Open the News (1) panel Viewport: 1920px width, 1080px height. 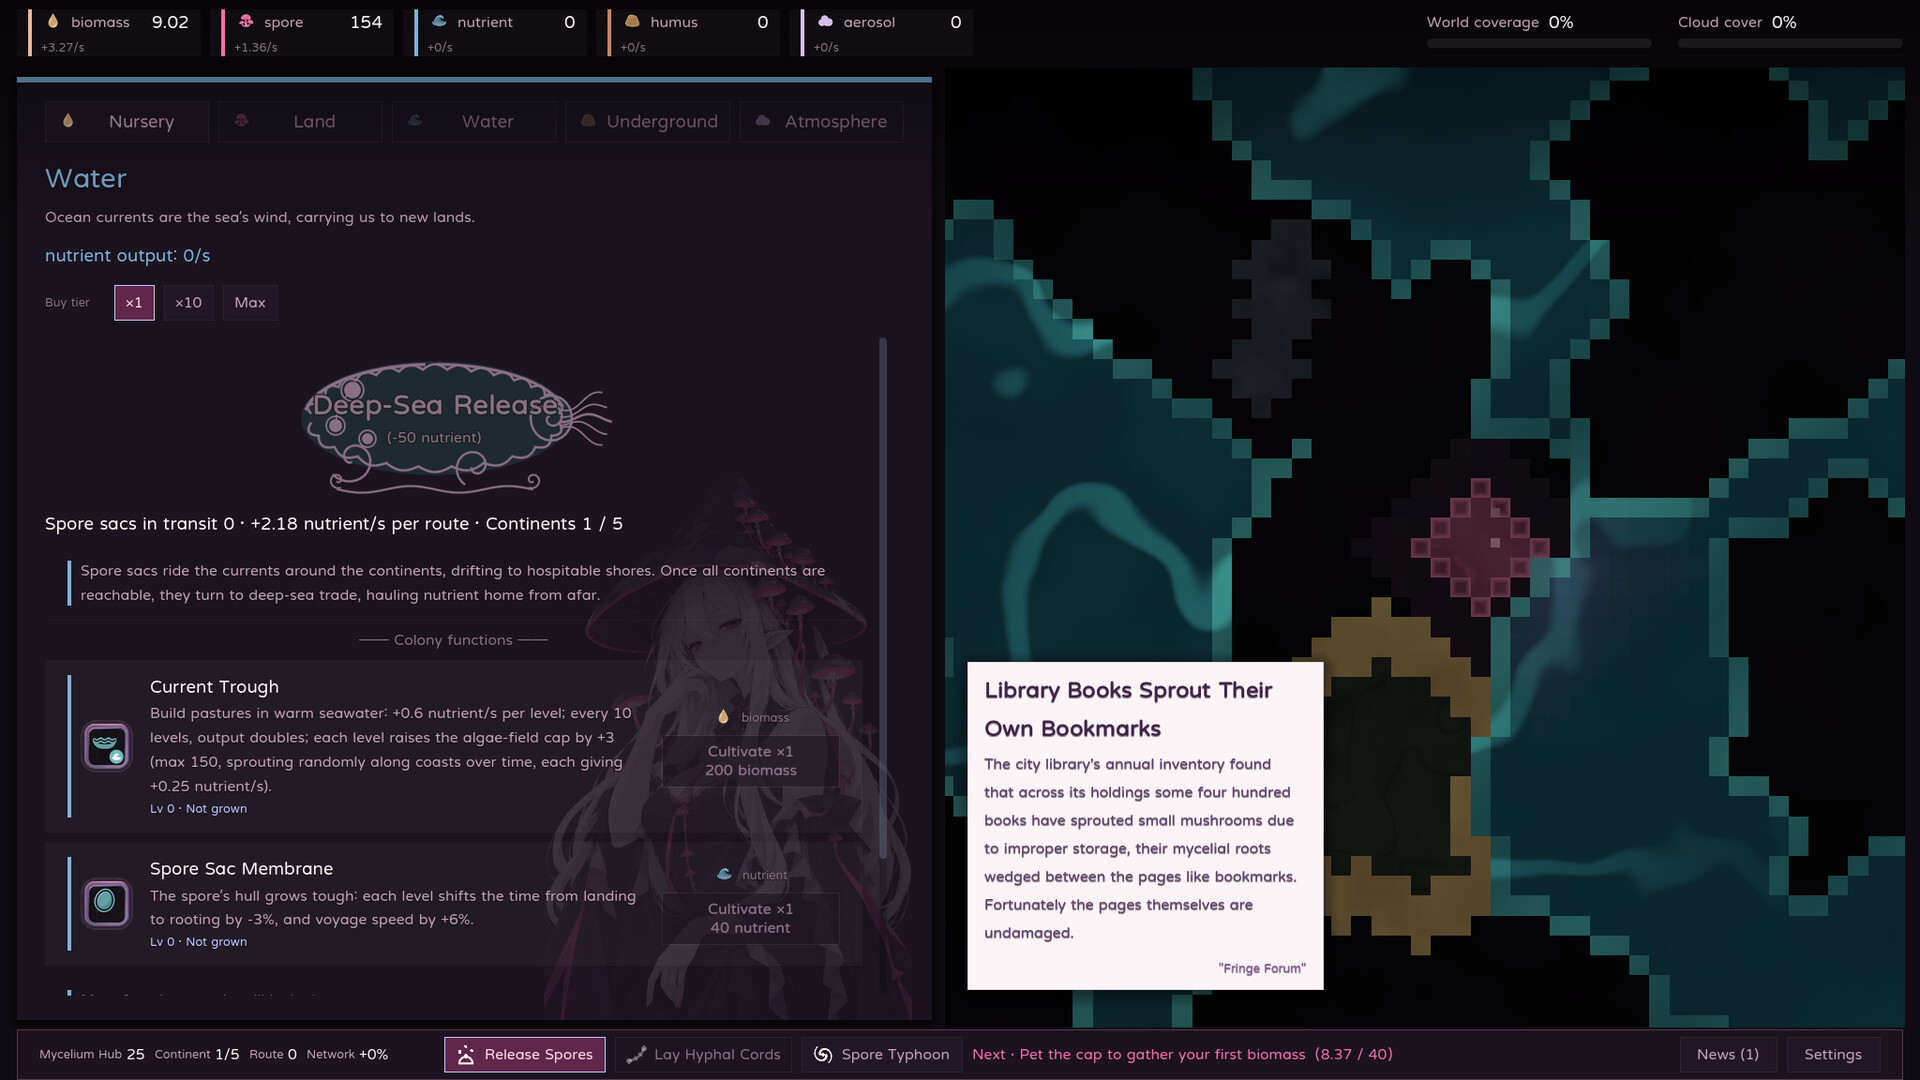[1727, 1054]
